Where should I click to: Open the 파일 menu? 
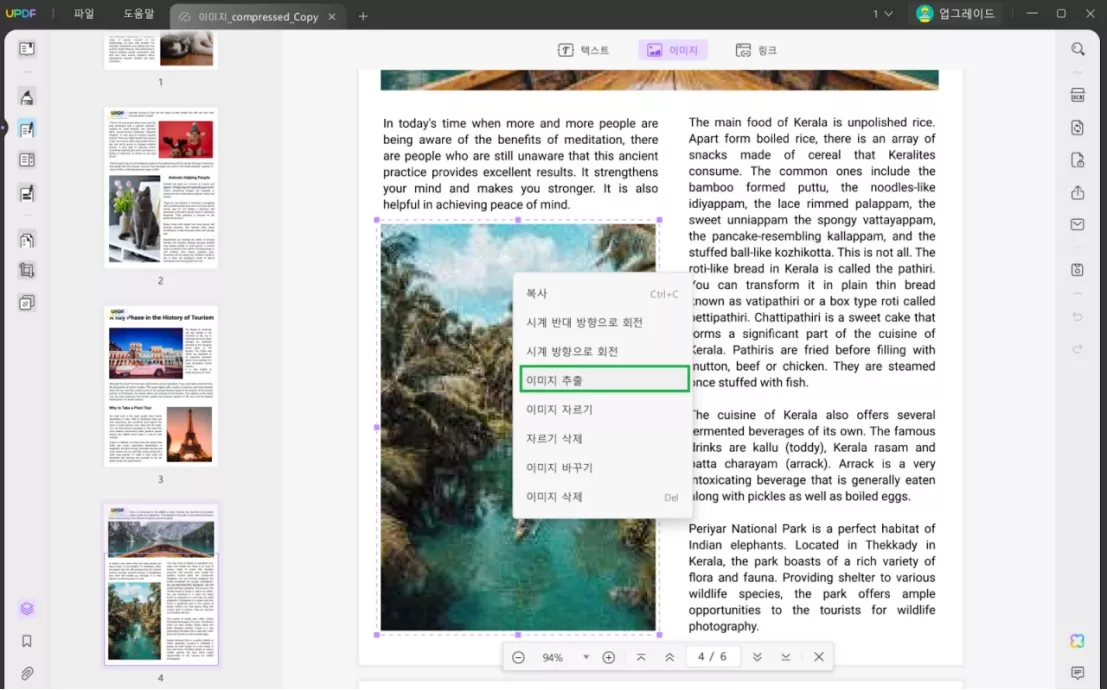84,14
